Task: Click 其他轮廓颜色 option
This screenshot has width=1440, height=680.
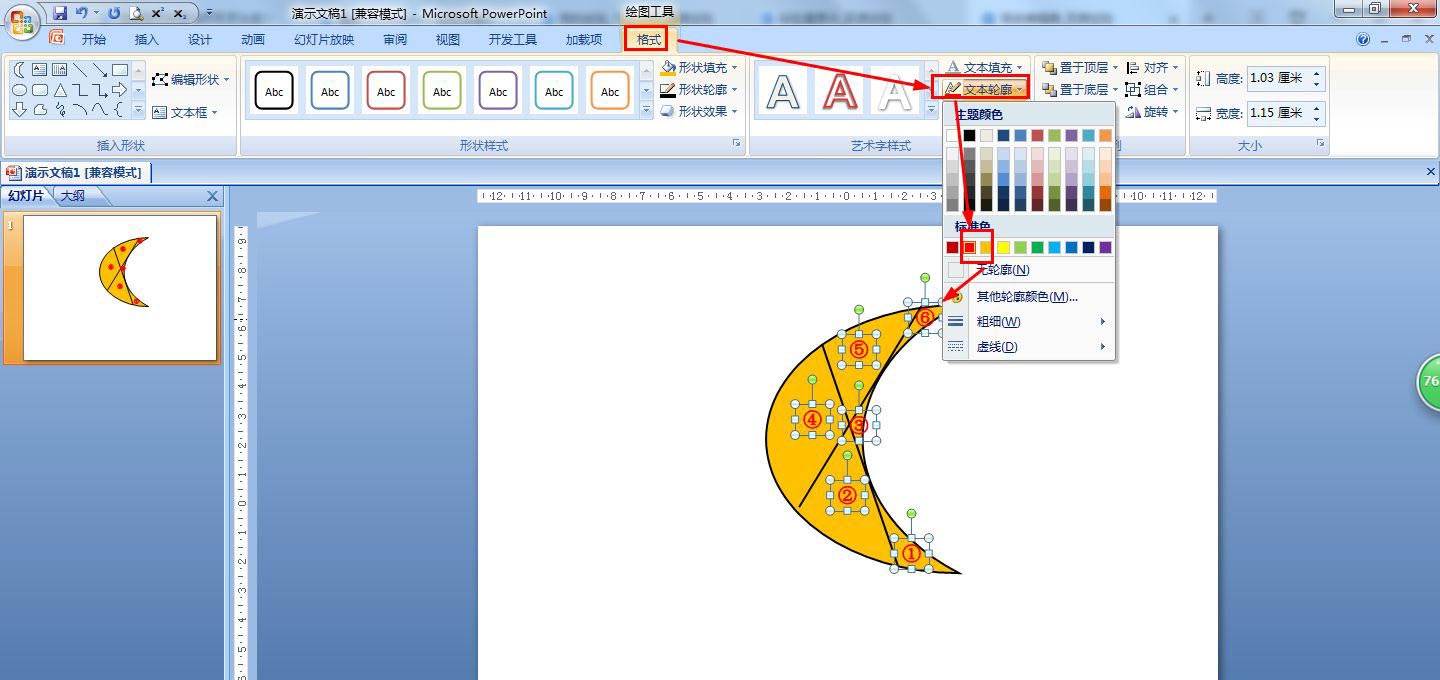Action: coord(1026,296)
